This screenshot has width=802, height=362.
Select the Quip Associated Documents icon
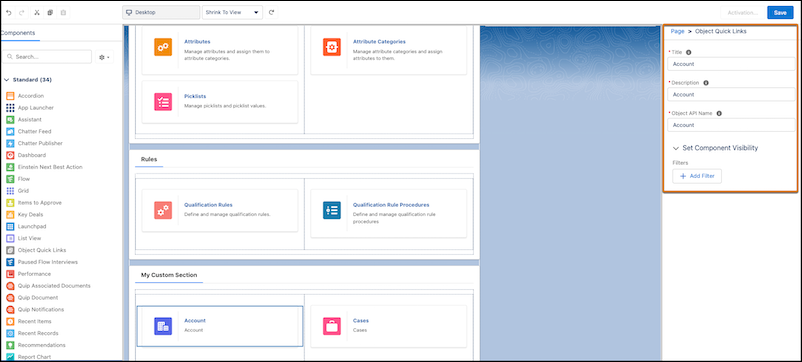[10, 286]
